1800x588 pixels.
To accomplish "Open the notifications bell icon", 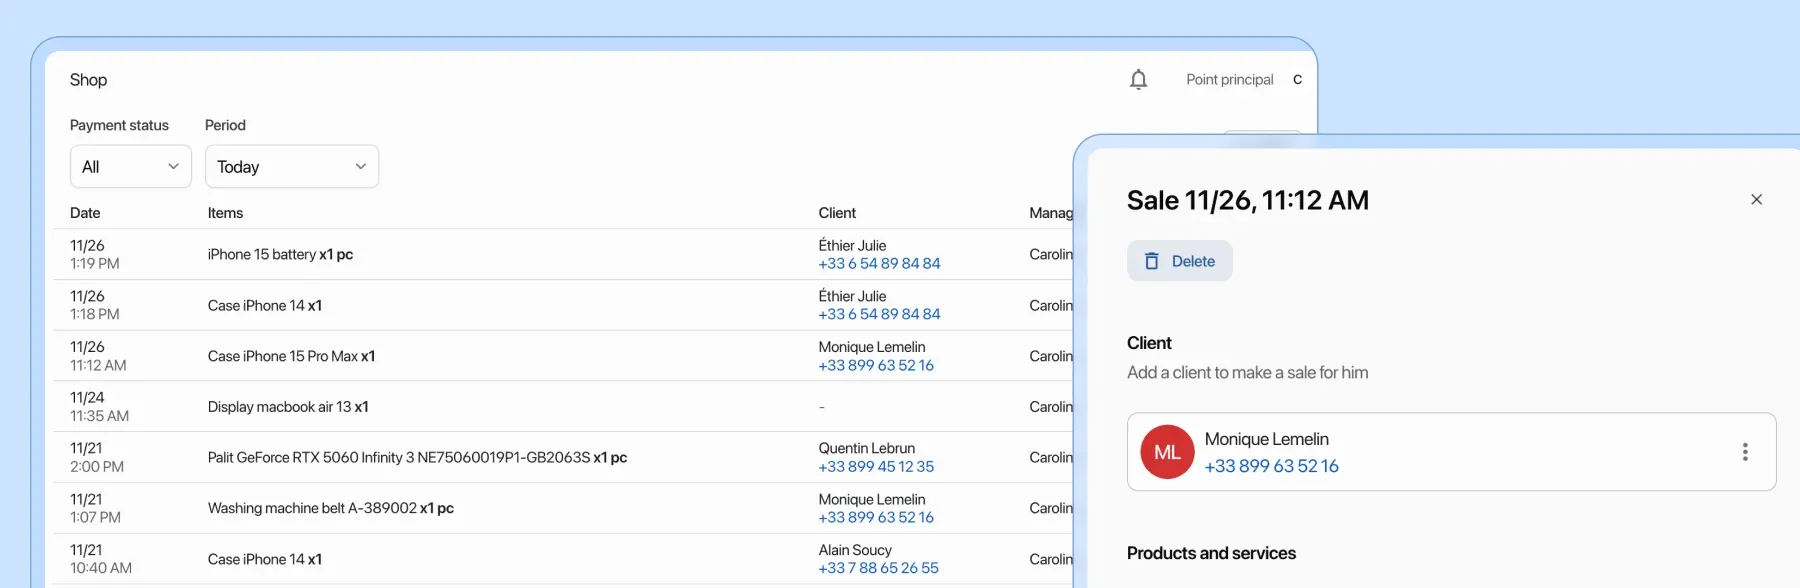I will pos(1138,79).
